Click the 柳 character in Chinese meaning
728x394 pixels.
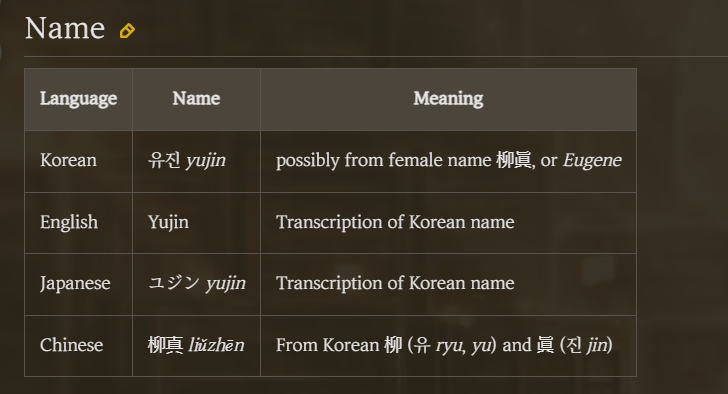point(393,345)
